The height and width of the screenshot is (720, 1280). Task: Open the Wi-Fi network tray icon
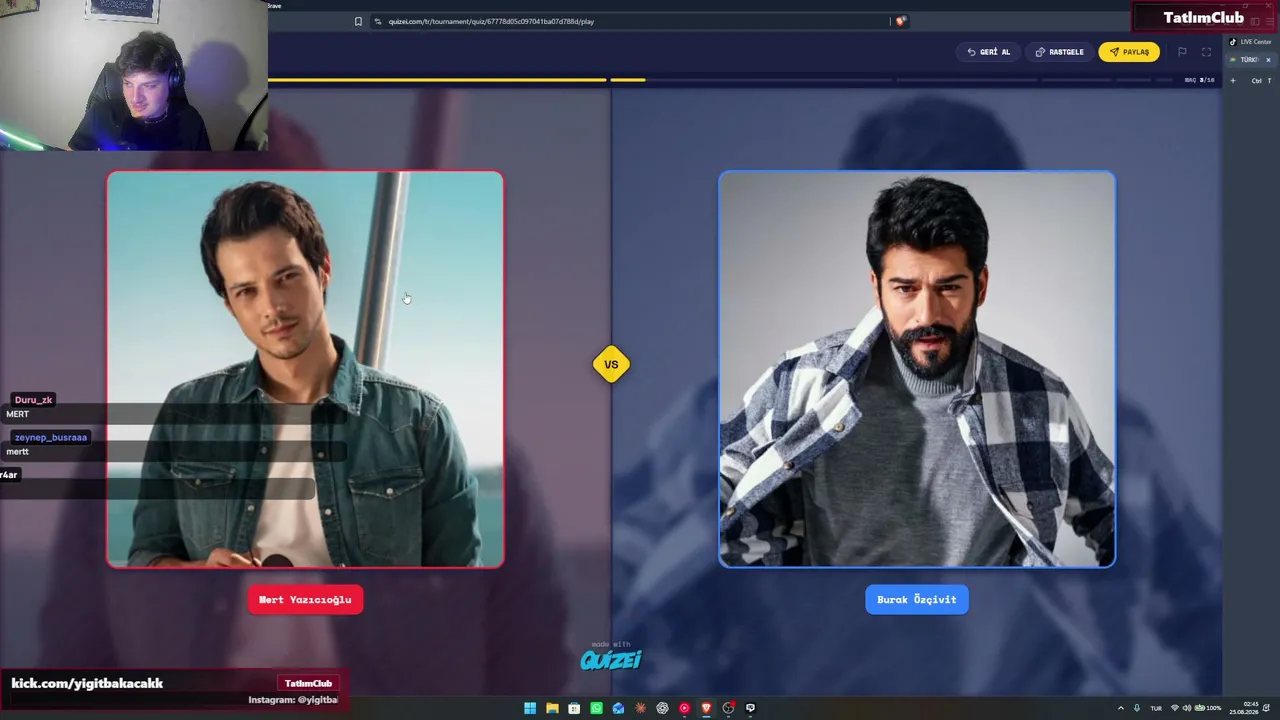[1175, 708]
